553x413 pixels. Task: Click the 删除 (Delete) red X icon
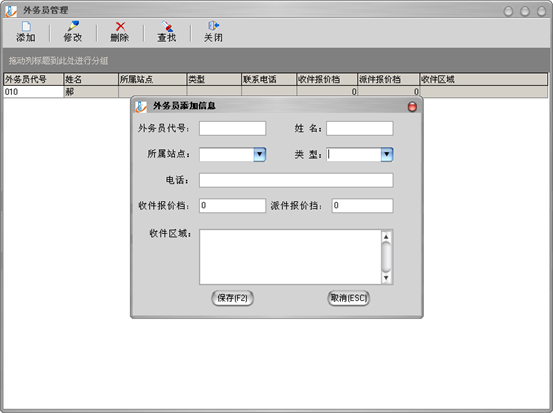point(120,32)
